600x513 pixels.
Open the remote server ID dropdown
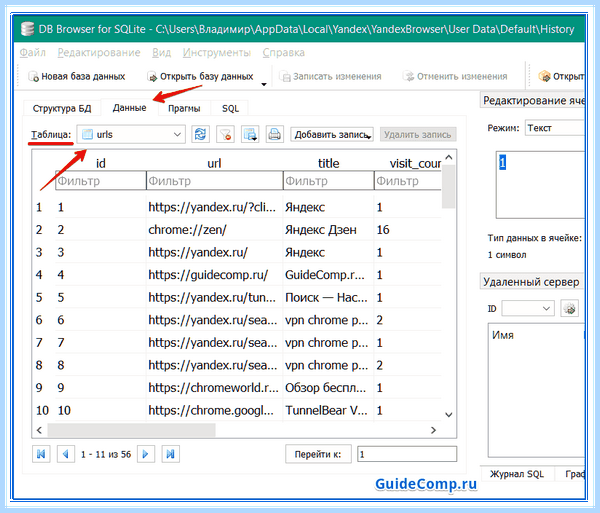click(528, 308)
